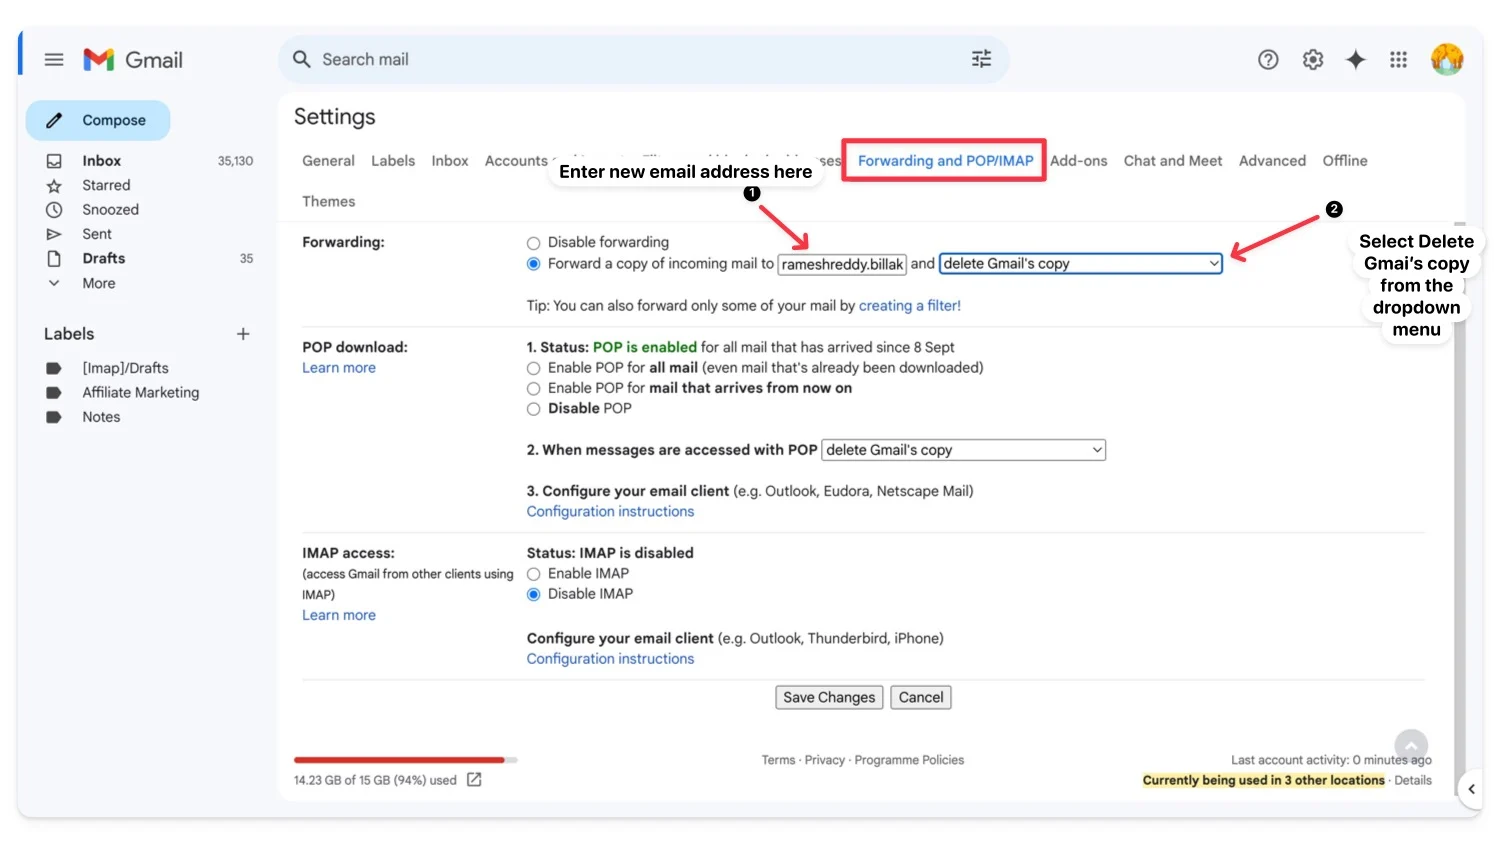Screen dimensions: 1500x844
Task: Click the search filter options icon
Action: pos(981,59)
